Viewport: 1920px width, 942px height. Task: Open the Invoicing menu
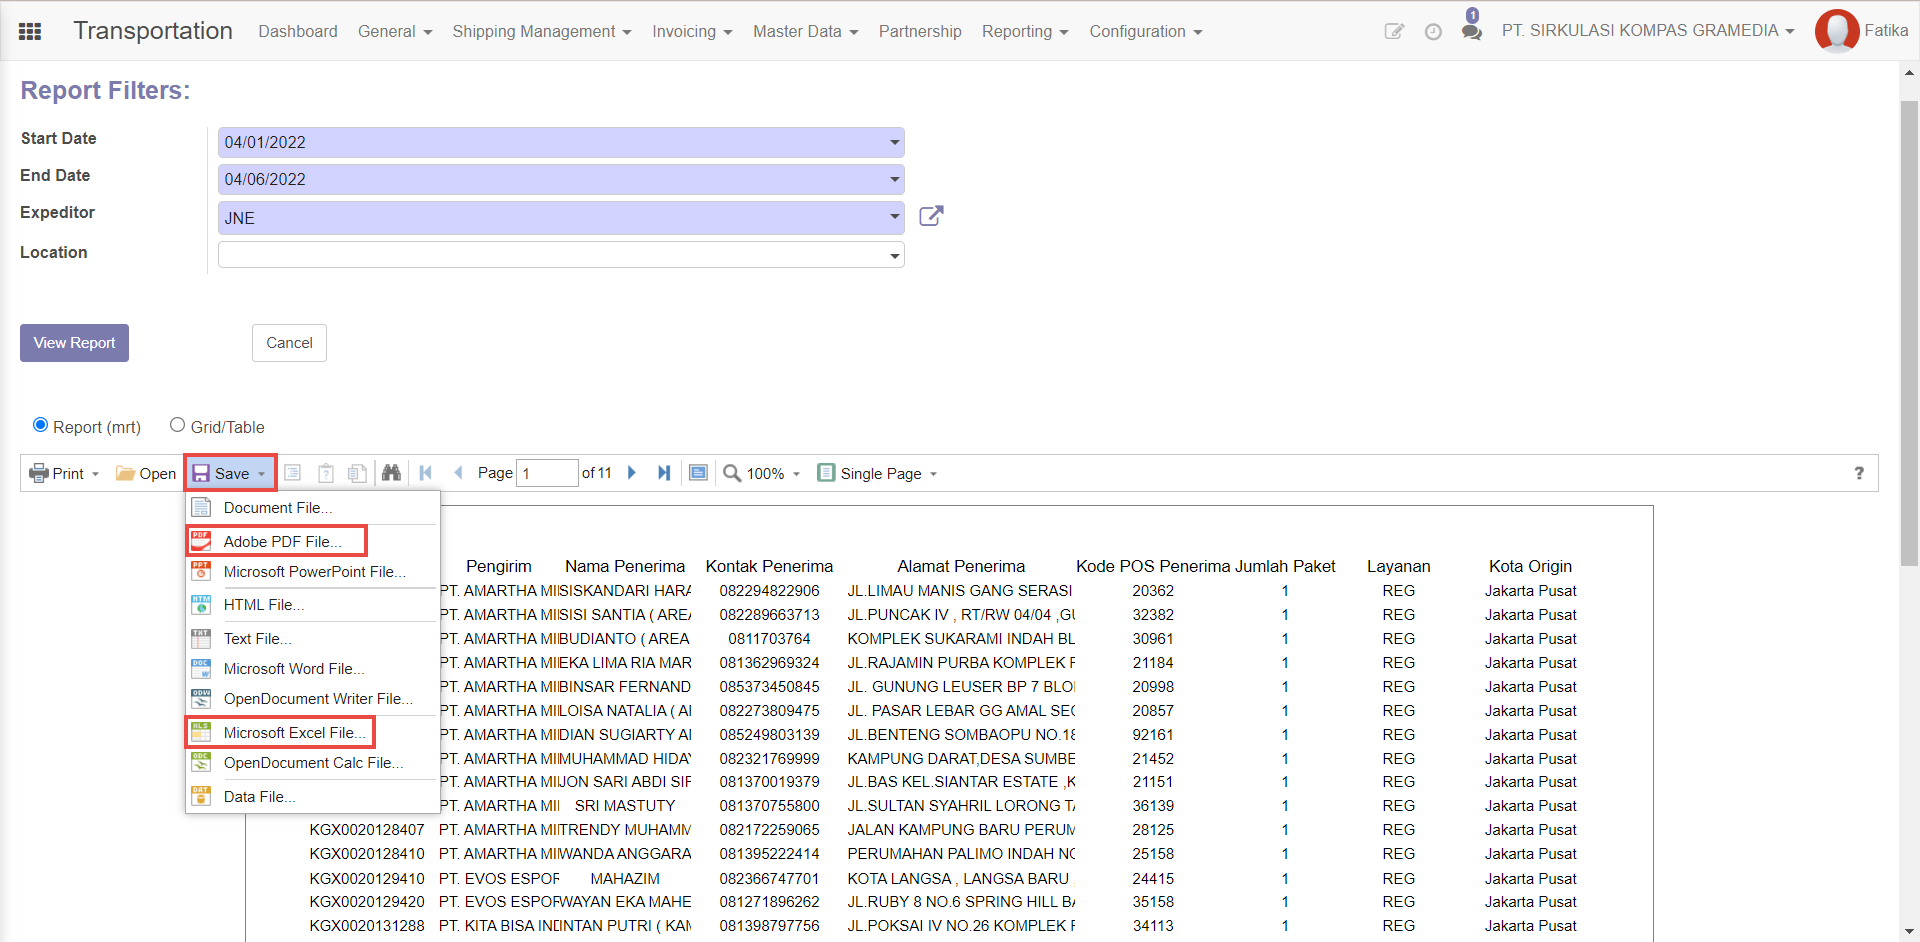(x=692, y=31)
